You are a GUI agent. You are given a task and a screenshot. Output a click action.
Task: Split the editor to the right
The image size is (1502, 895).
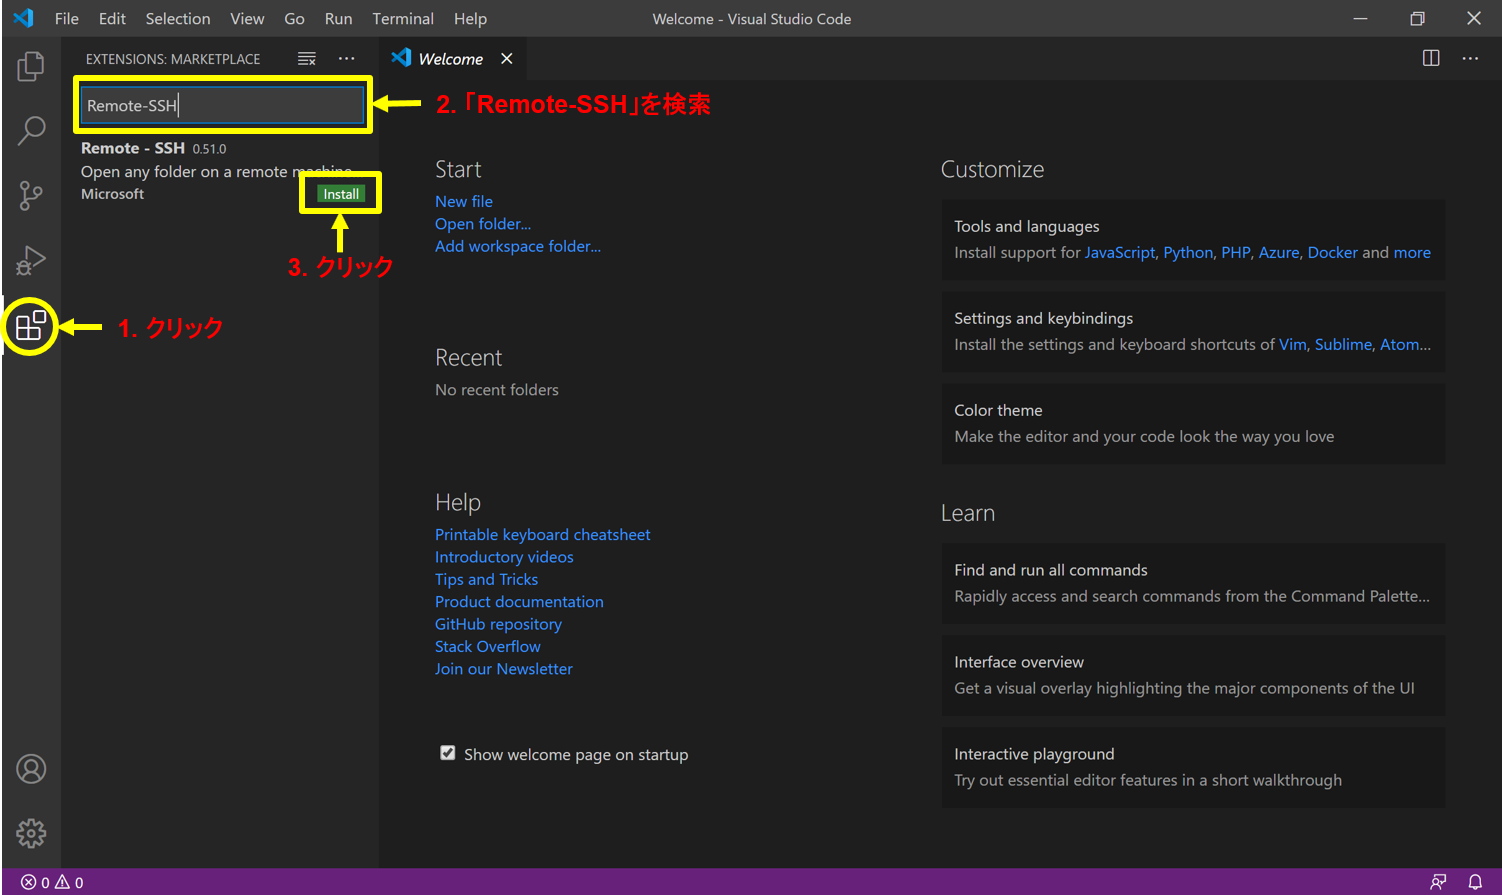(x=1431, y=58)
